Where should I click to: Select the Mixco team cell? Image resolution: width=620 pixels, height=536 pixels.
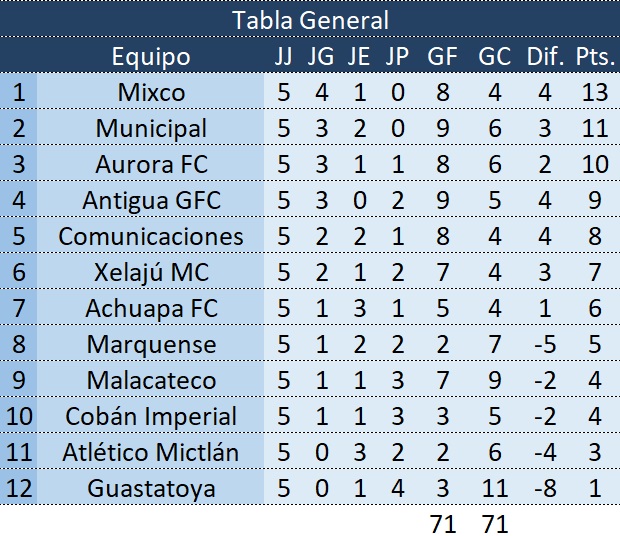151,92
